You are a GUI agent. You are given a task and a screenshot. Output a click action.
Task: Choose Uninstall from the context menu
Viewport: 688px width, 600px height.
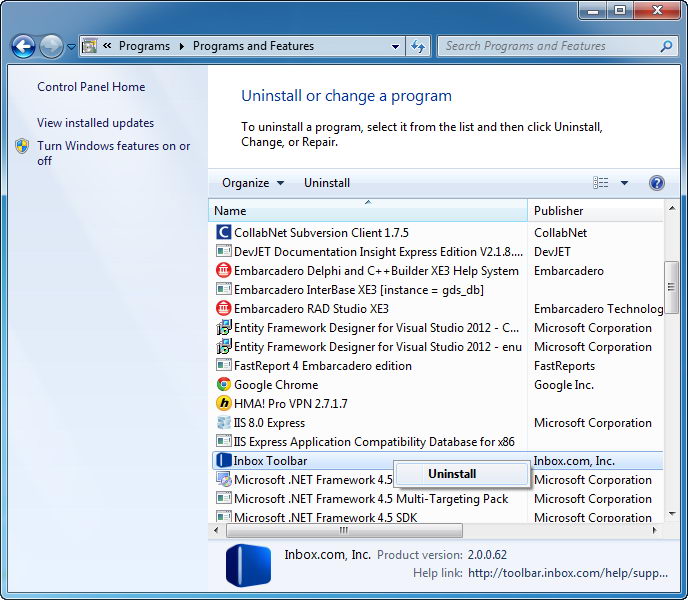[461, 474]
